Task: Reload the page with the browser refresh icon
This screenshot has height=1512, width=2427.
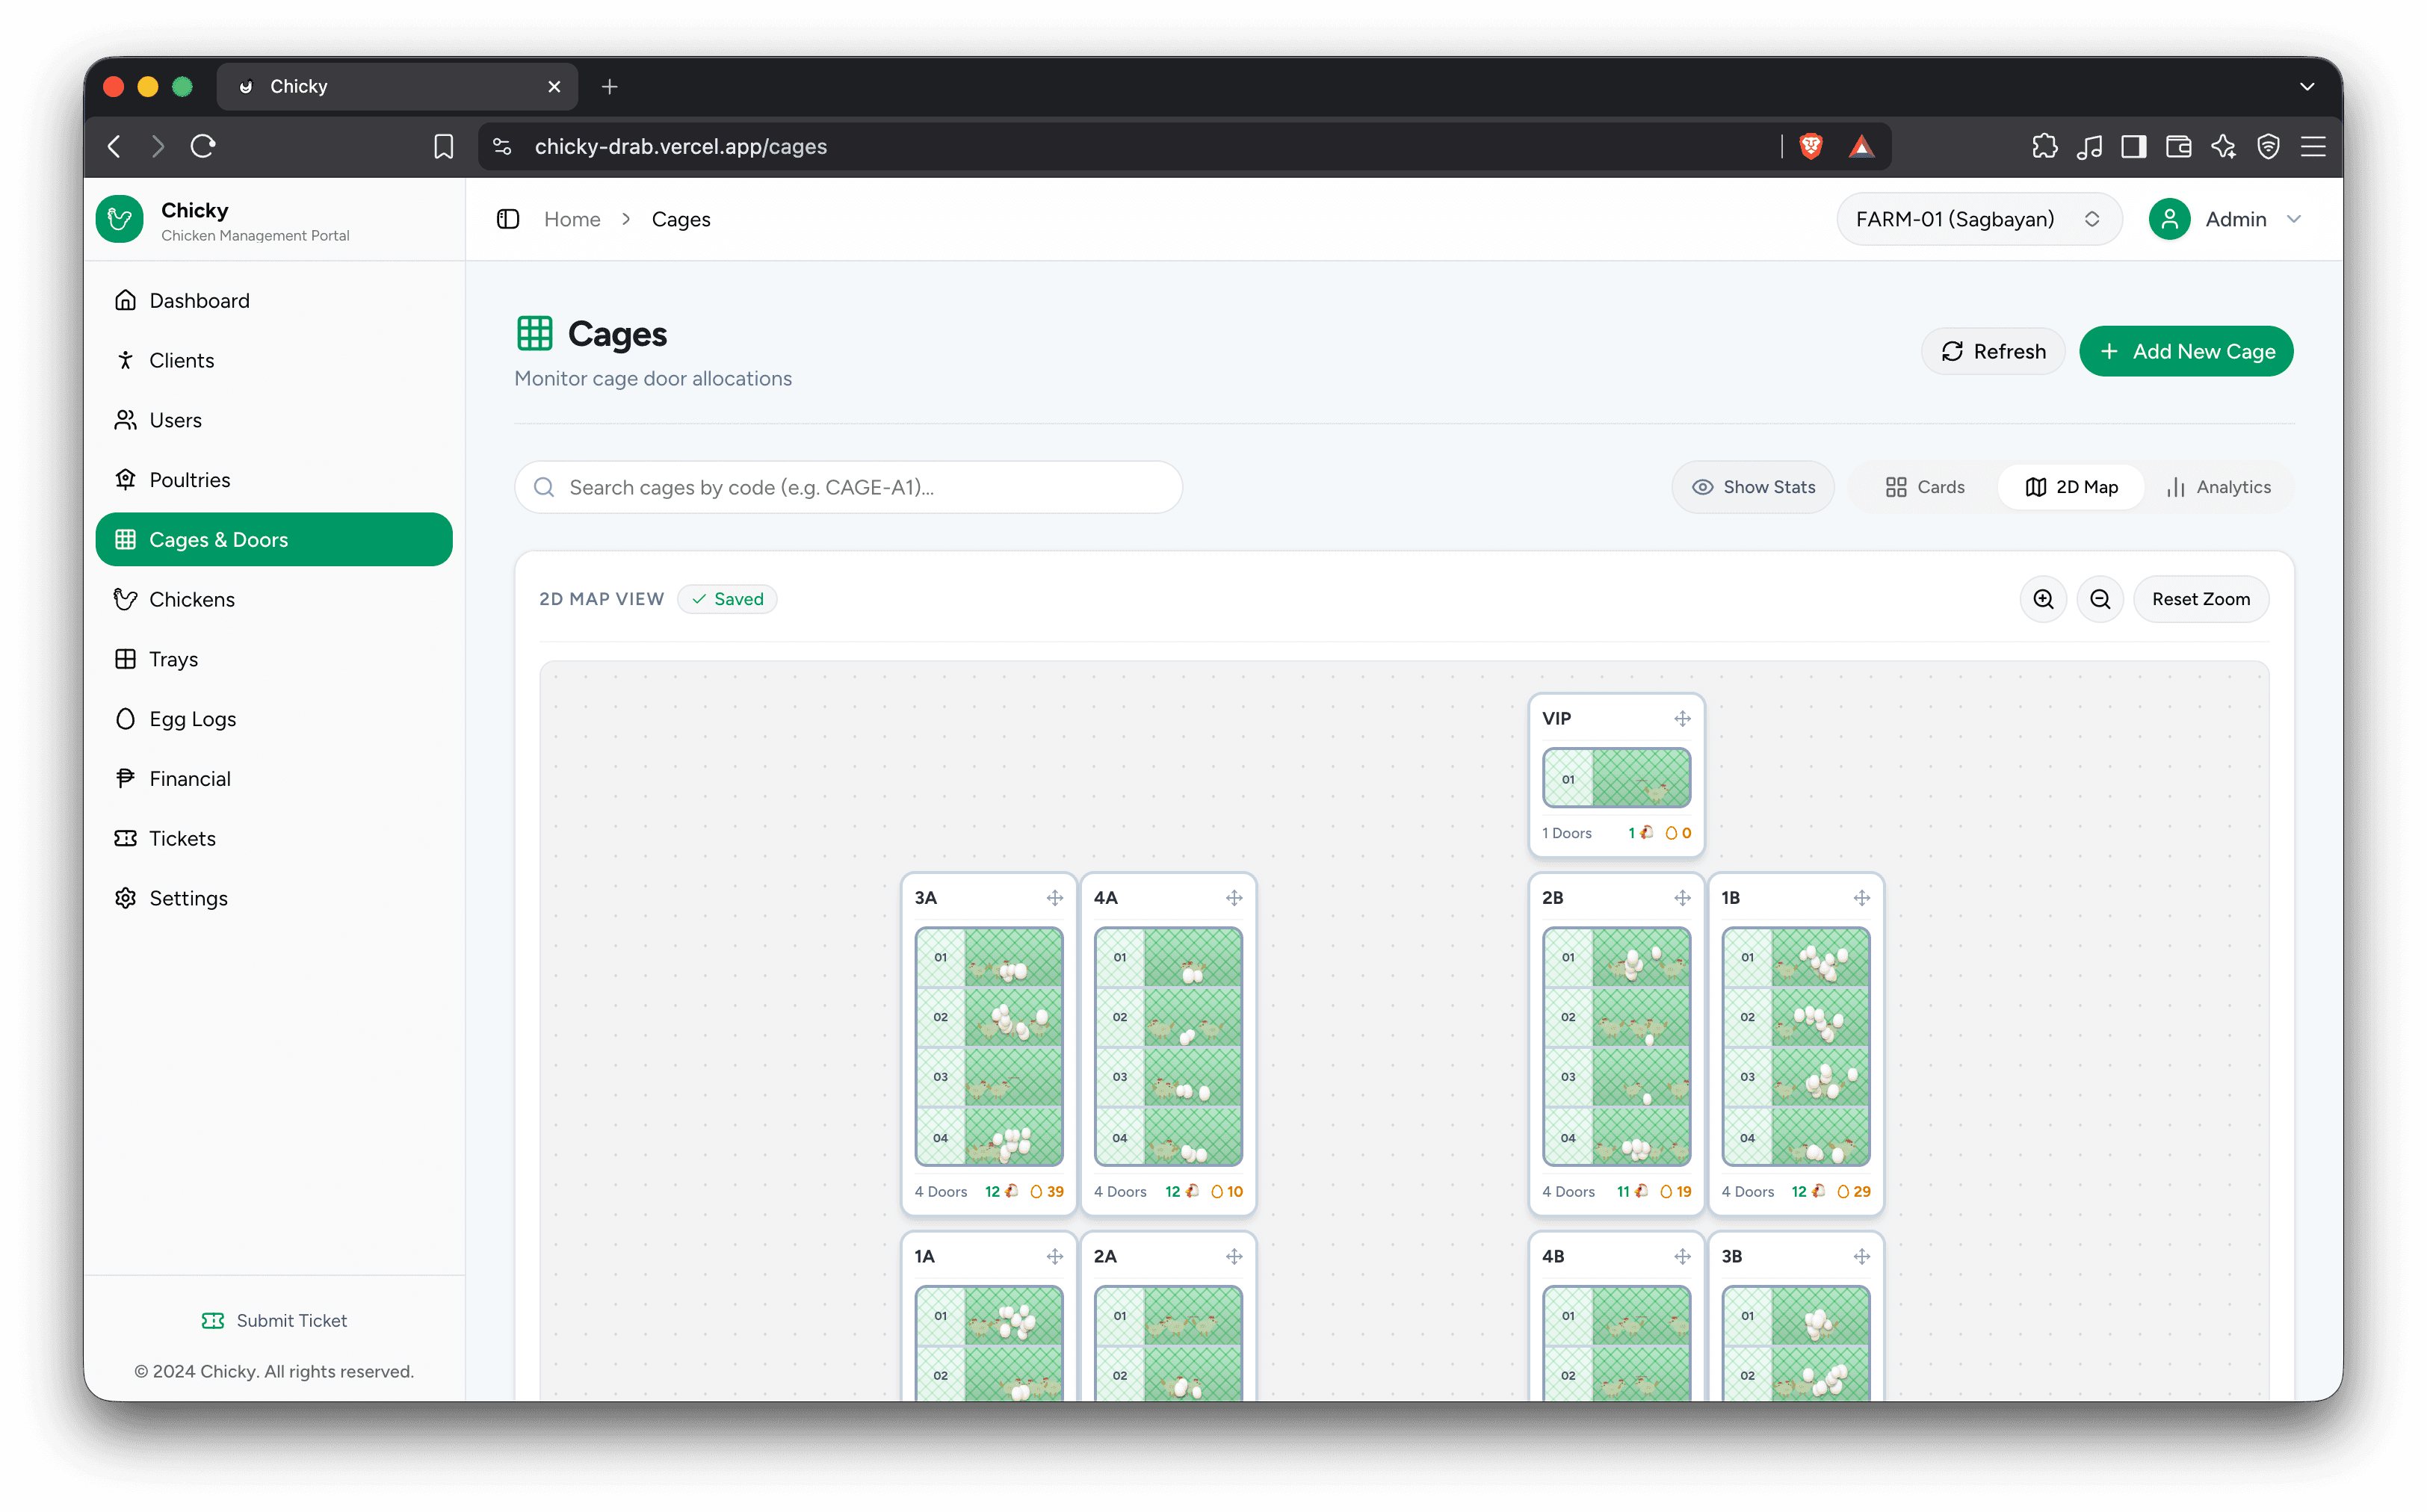Action: click(203, 146)
